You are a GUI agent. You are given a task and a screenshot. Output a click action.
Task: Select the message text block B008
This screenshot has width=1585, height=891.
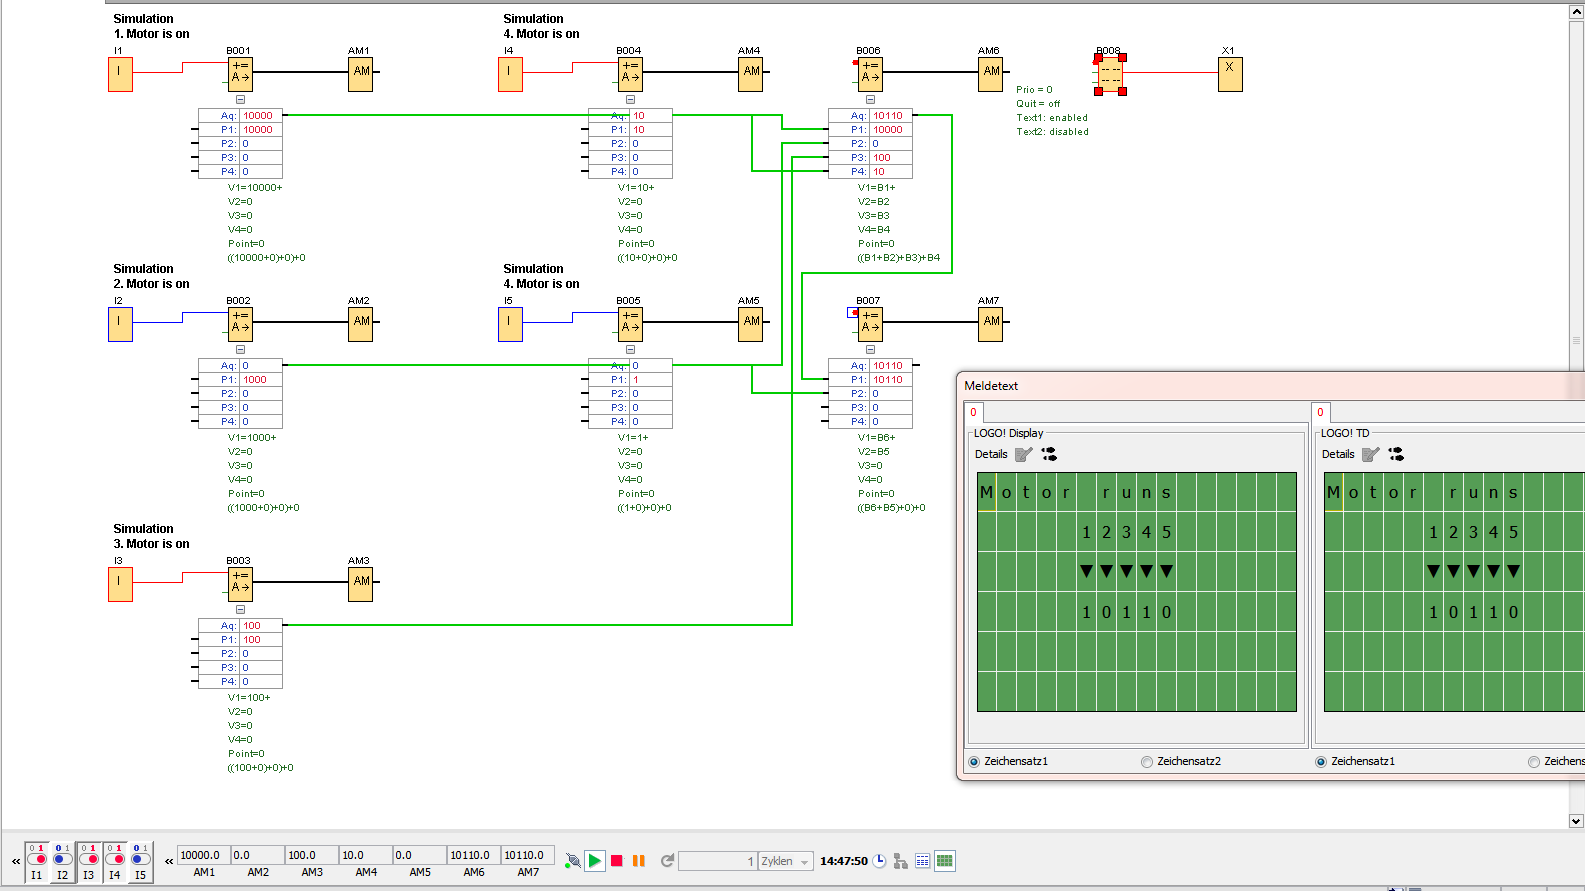coord(1110,74)
